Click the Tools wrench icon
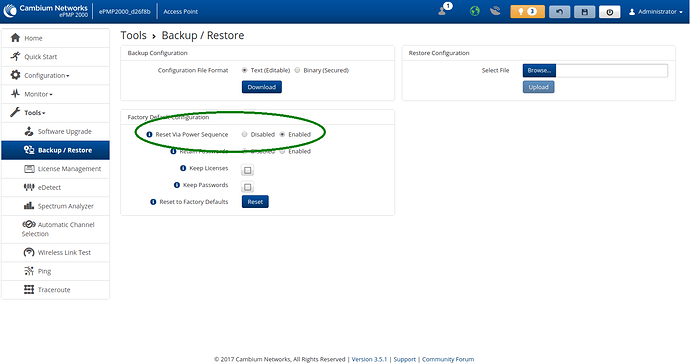This screenshot has width=690, height=364. tap(15, 112)
